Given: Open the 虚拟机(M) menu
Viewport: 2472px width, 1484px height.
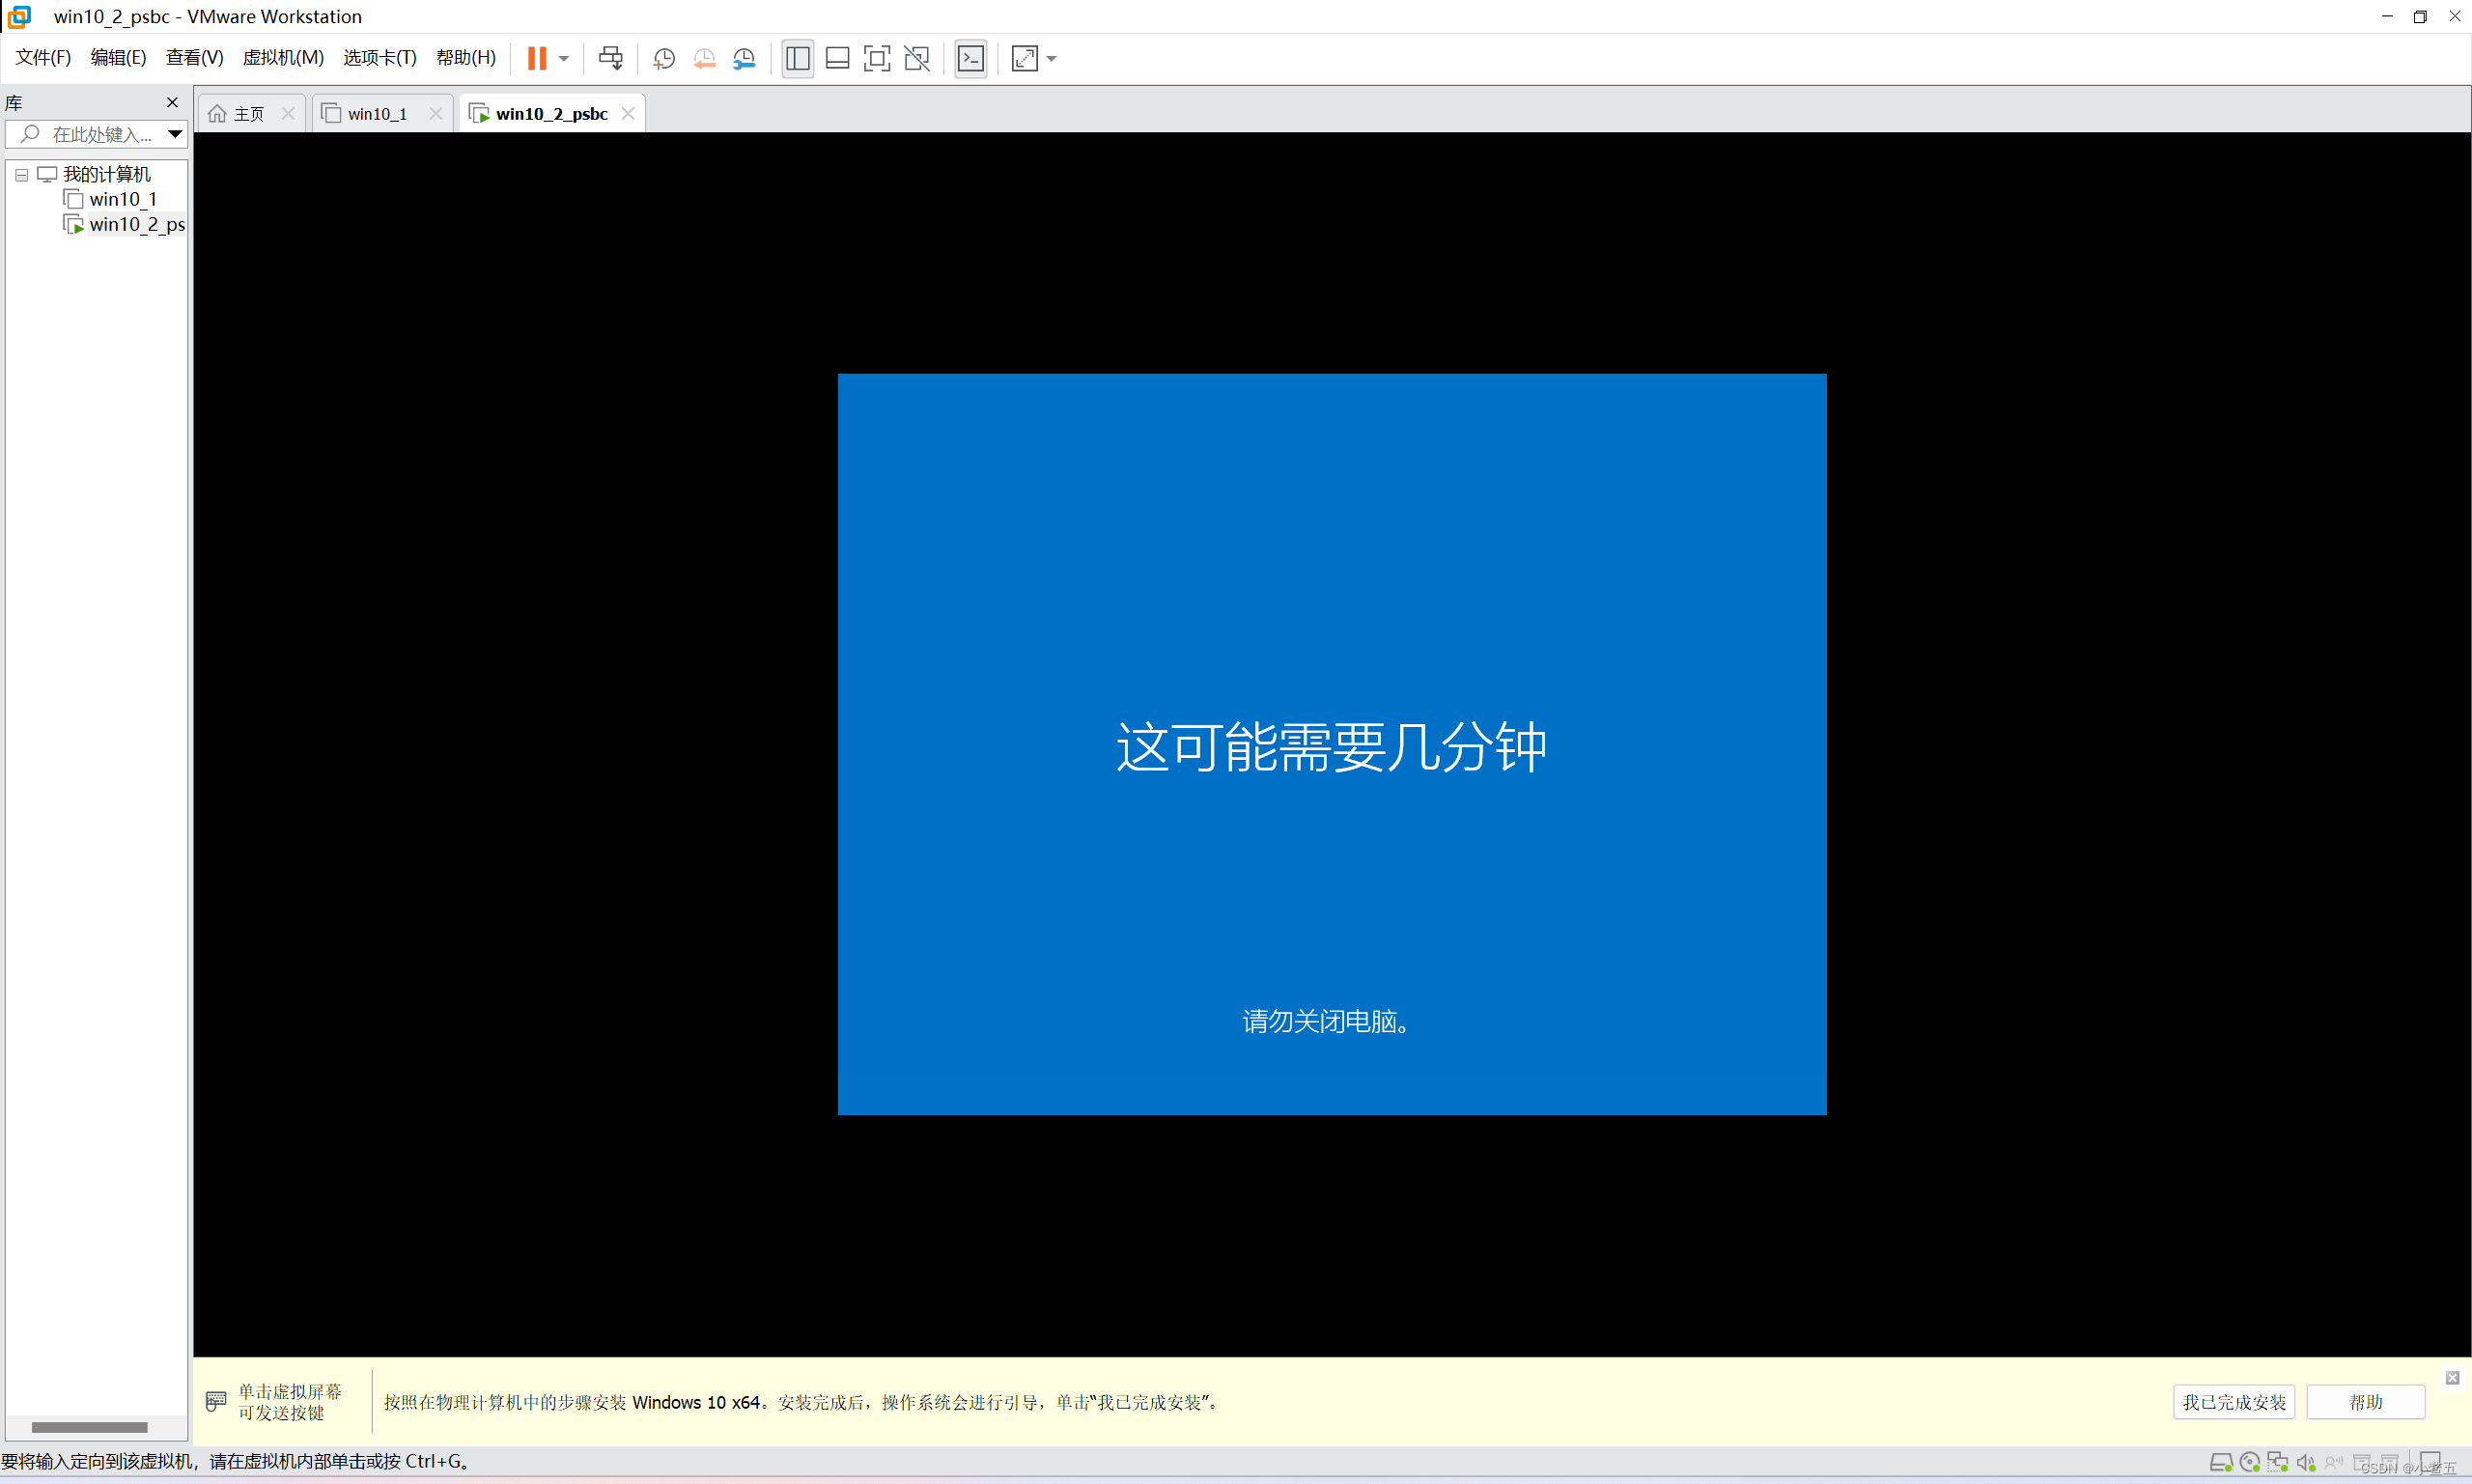Looking at the screenshot, I should pos(283,57).
